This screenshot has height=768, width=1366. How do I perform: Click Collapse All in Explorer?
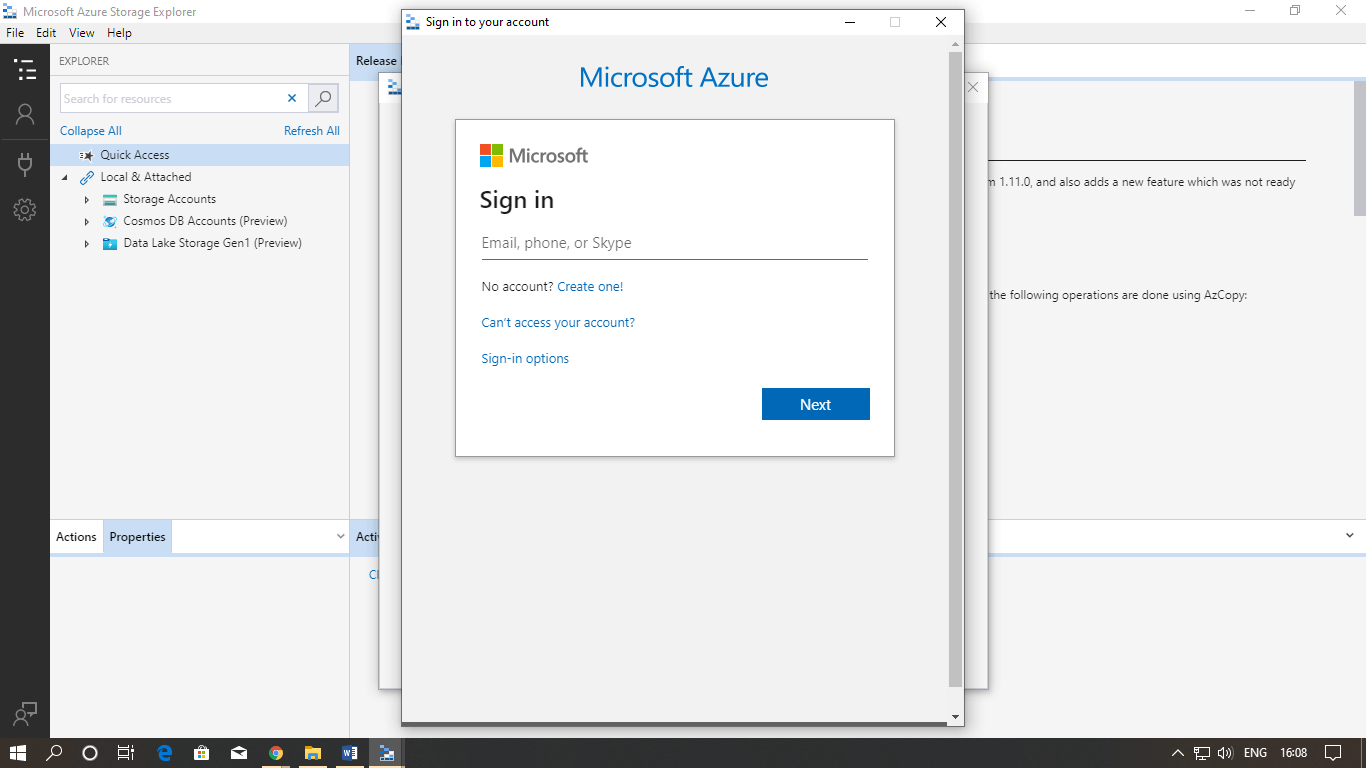(91, 131)
